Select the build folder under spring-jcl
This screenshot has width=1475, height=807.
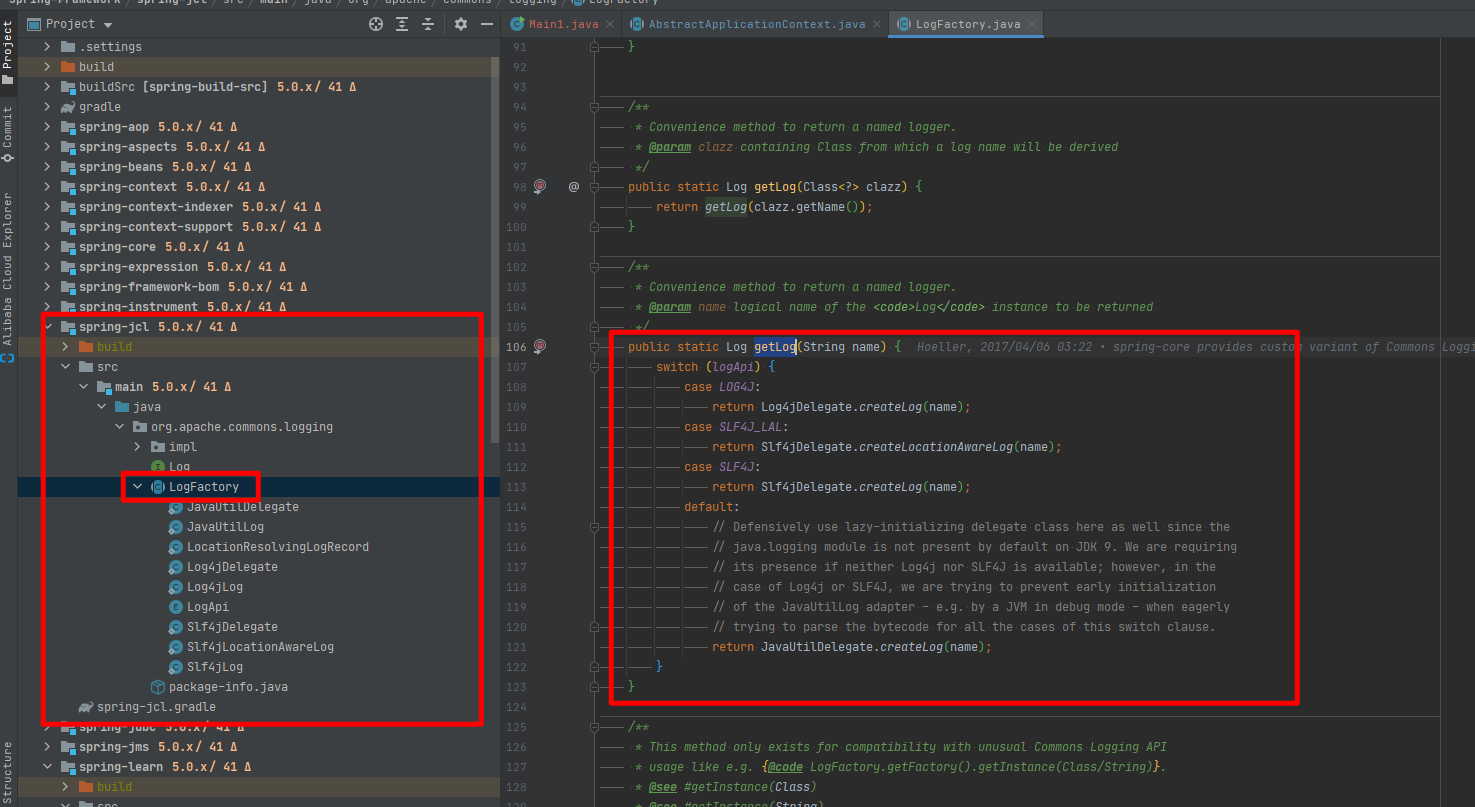click(x=114, y=347)
